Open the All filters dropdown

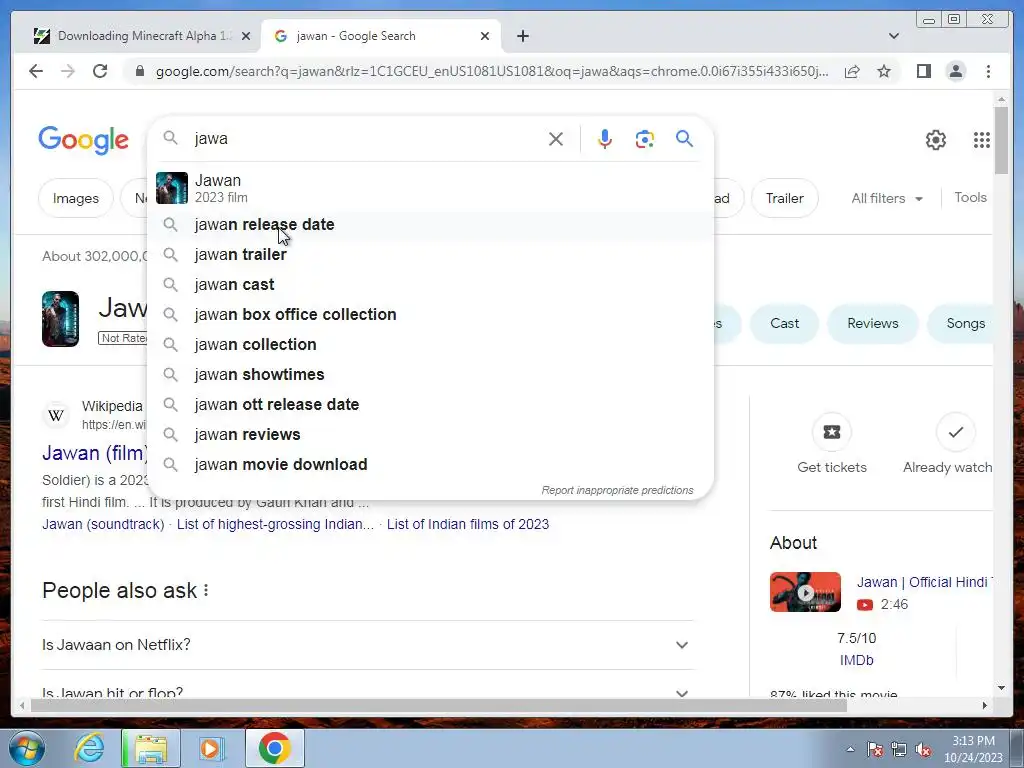887,199
